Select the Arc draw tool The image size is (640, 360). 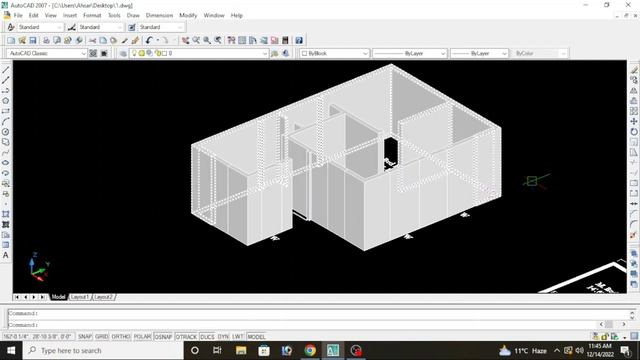coord(6,122)
